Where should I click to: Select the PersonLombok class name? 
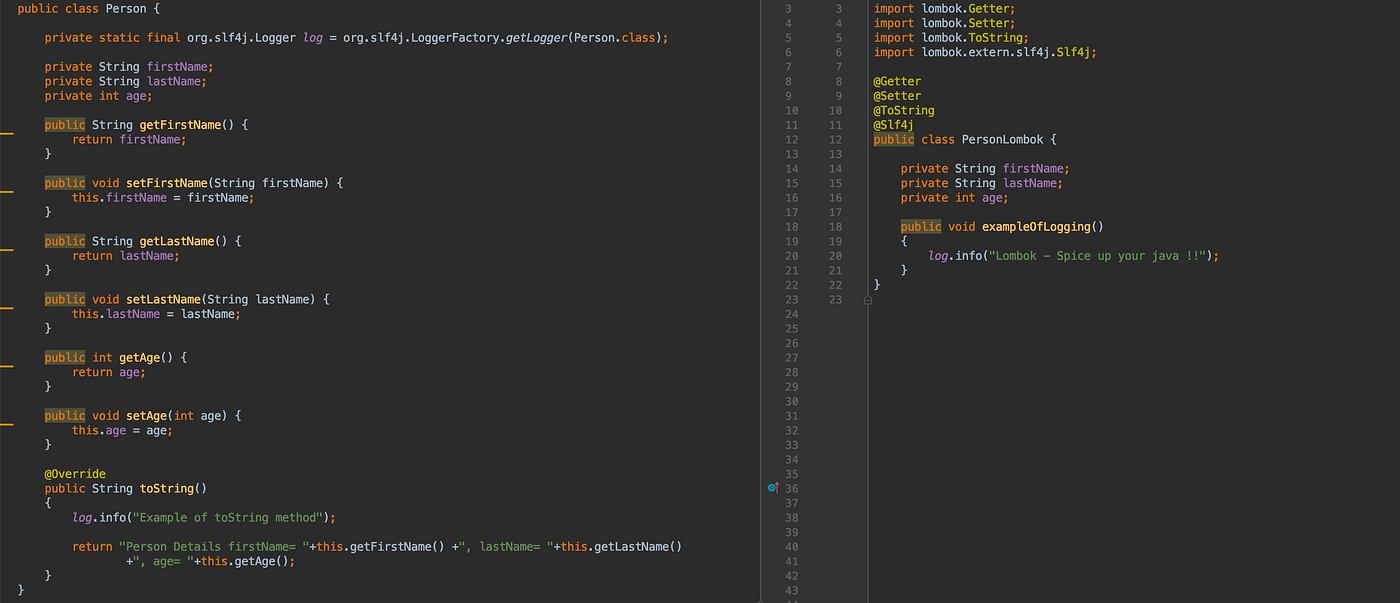click(1002, 139)
